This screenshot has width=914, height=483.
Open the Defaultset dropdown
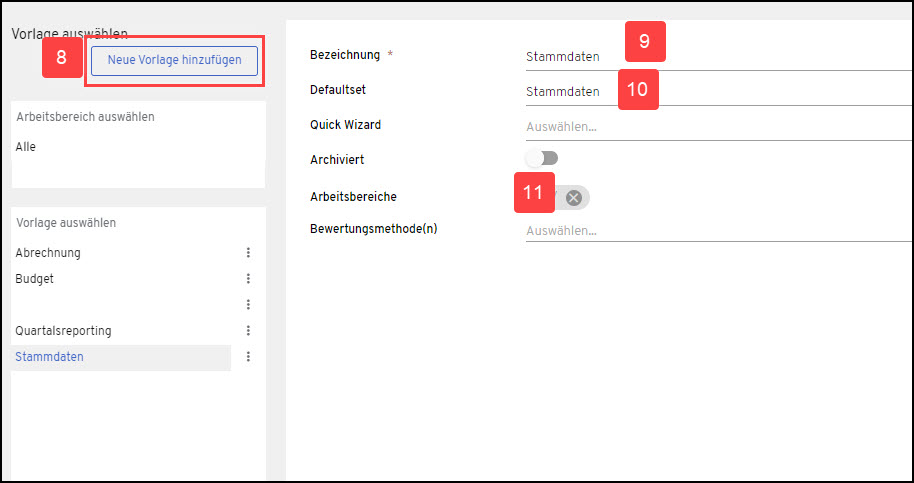coord(718,92)
